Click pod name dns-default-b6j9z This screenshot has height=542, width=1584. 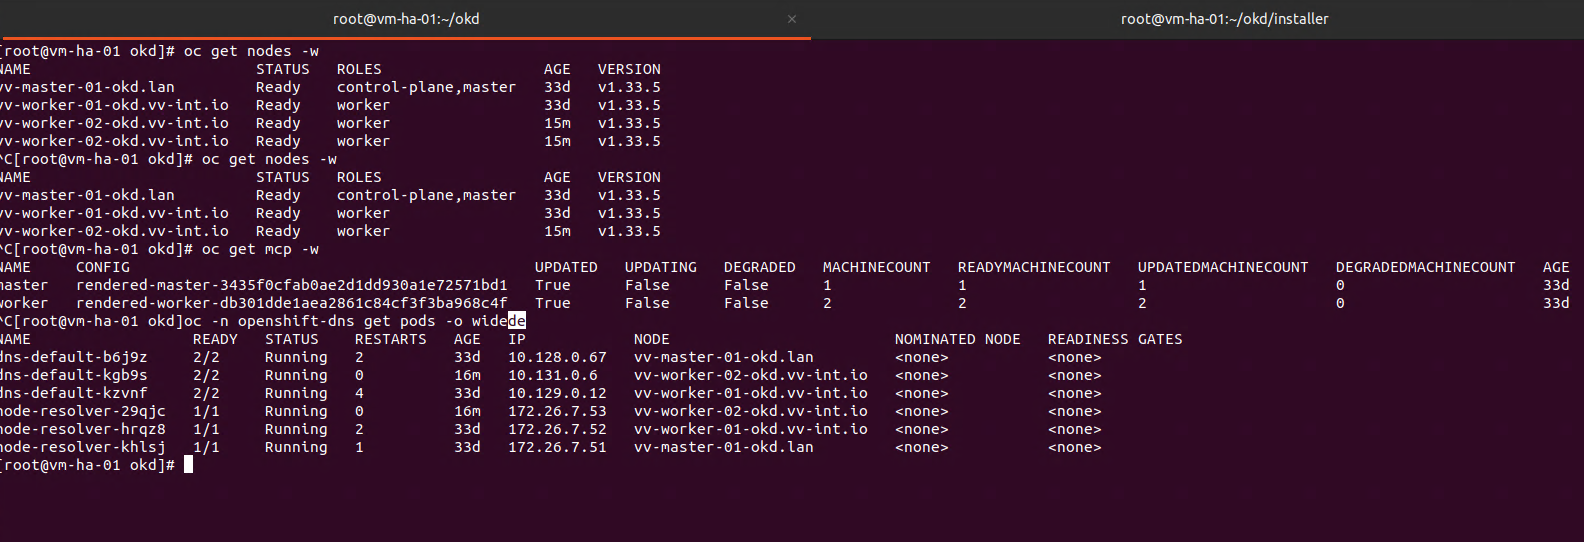73,357
